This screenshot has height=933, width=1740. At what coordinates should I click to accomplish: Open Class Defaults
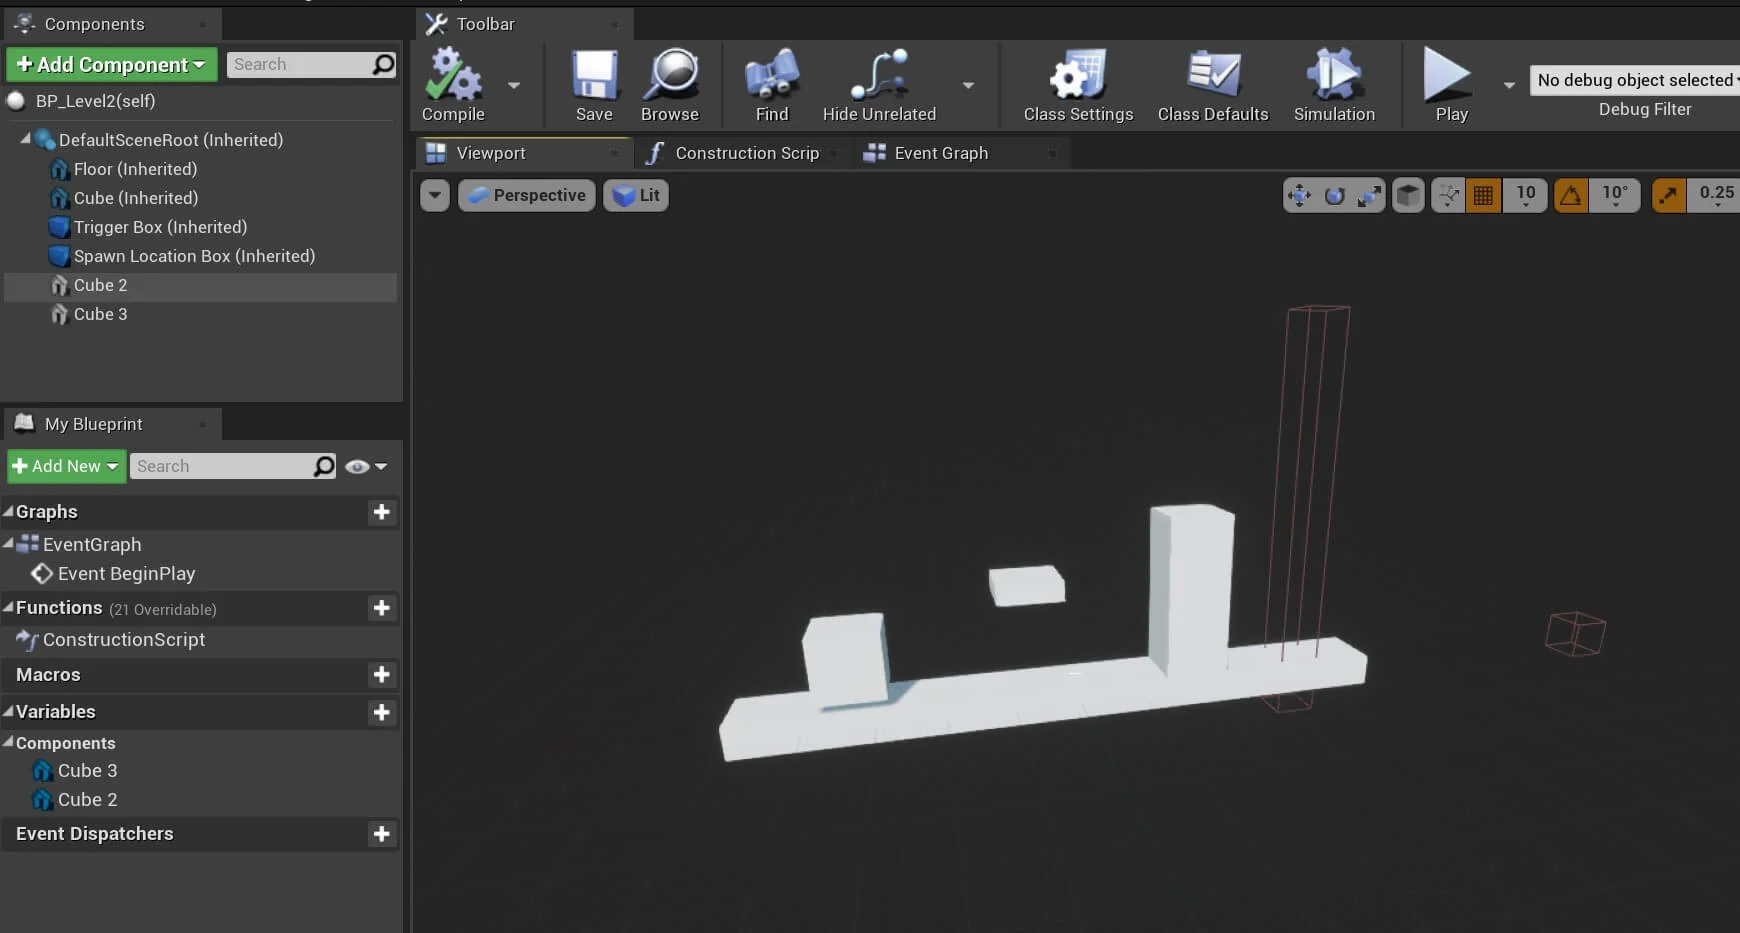(1213, 76)
